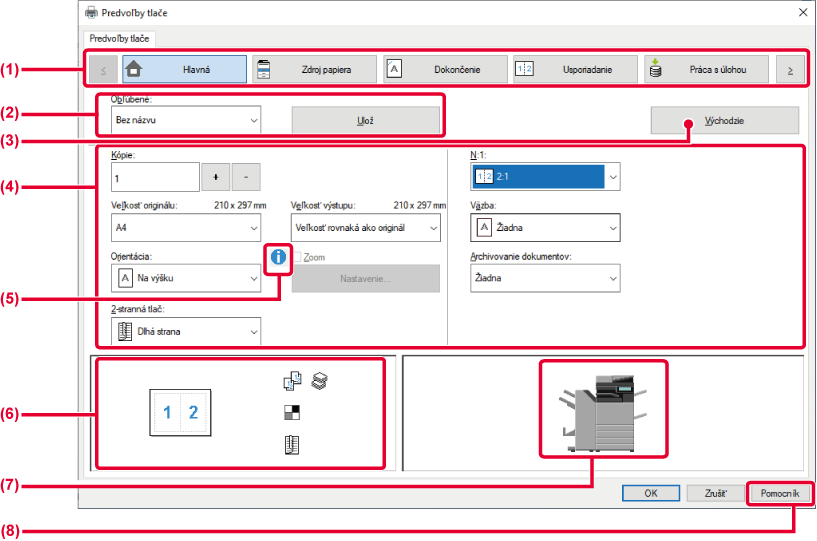Open Orientácia dropdown showing Na výšku
817x541 pixels.
pos(186,278)
